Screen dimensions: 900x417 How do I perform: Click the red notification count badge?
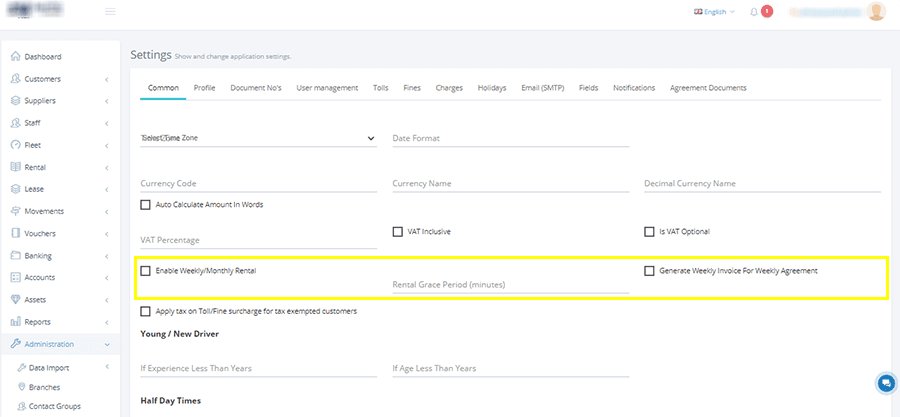point(767,11)
